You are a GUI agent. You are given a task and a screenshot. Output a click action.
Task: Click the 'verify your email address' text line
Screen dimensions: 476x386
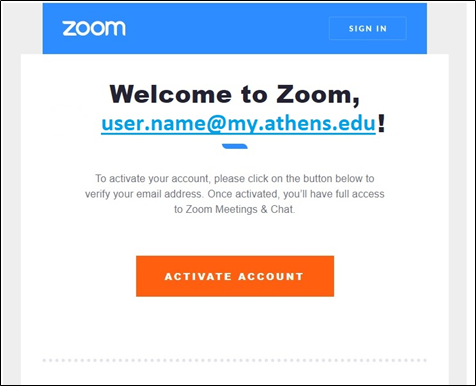pyautogui.click(x=235, y=194)
